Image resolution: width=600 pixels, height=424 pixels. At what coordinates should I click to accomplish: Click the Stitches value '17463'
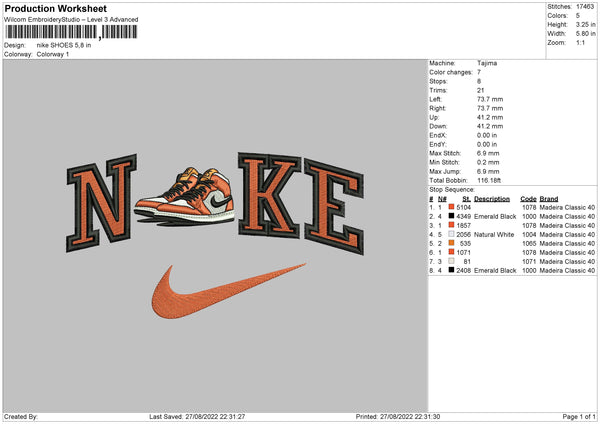tap(585, 7)
